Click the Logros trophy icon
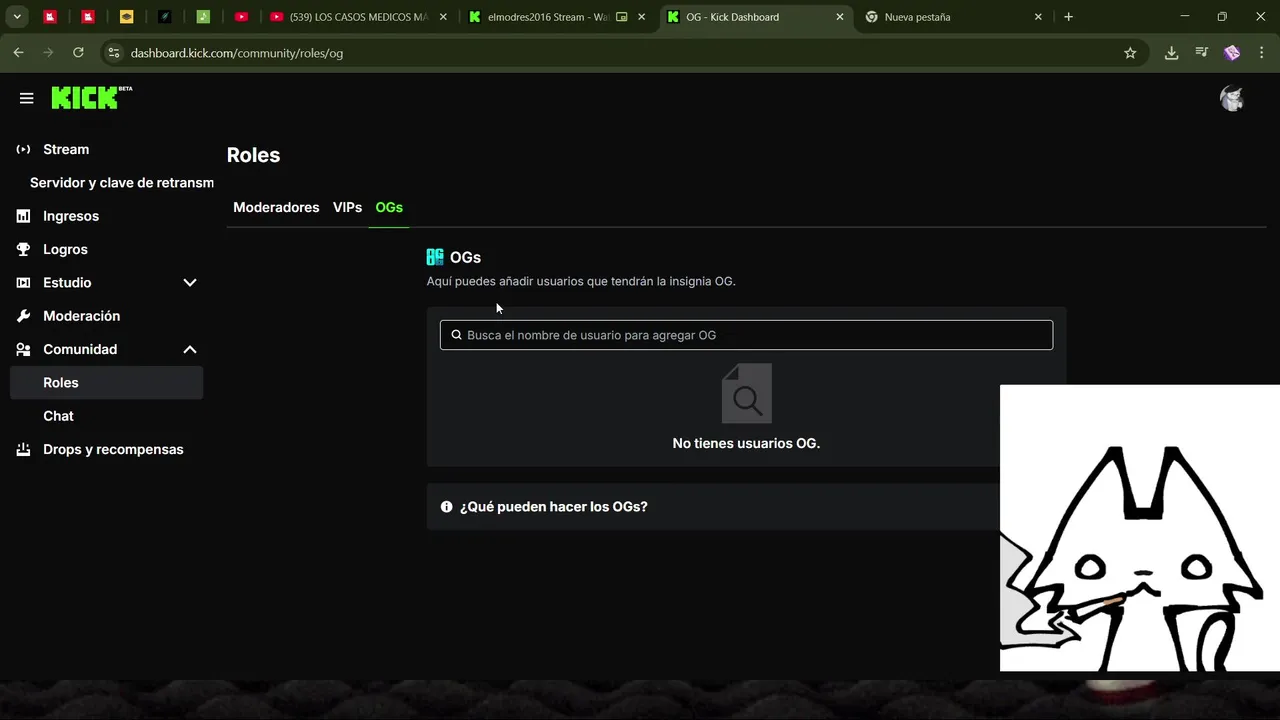The height and width of the screenshot is (720, 1280). click(x=24, y=249)
